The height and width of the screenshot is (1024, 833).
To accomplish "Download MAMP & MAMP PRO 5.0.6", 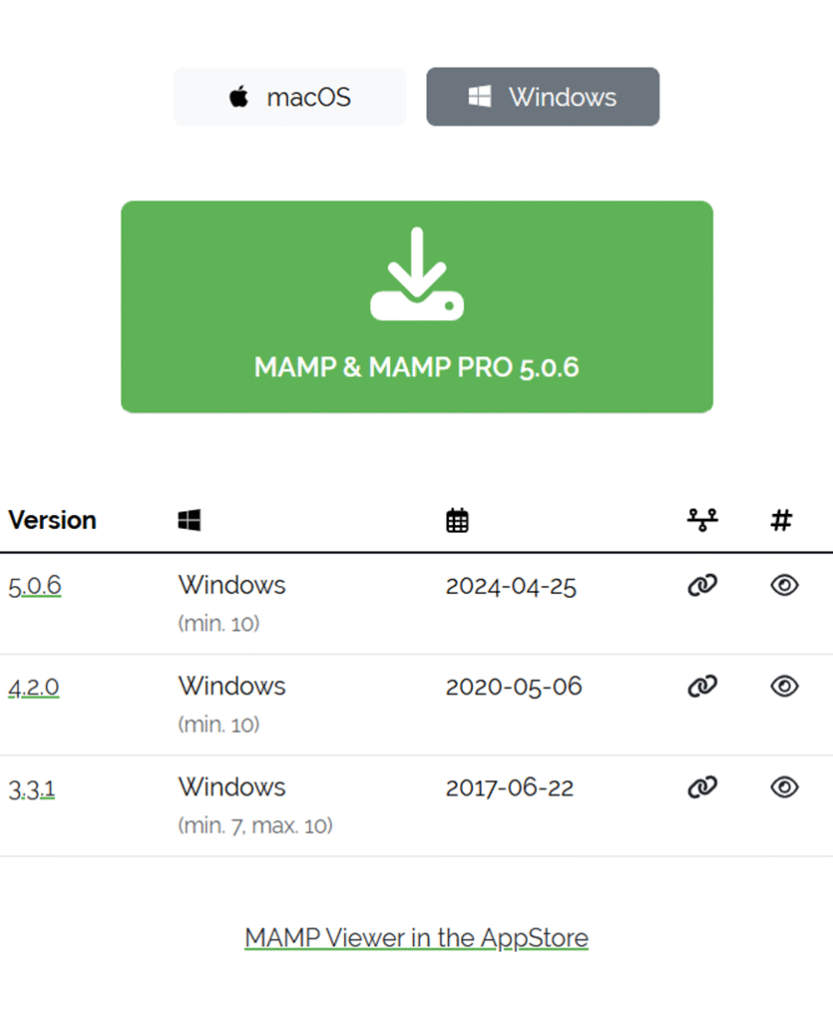I will (x=416, y=367).
